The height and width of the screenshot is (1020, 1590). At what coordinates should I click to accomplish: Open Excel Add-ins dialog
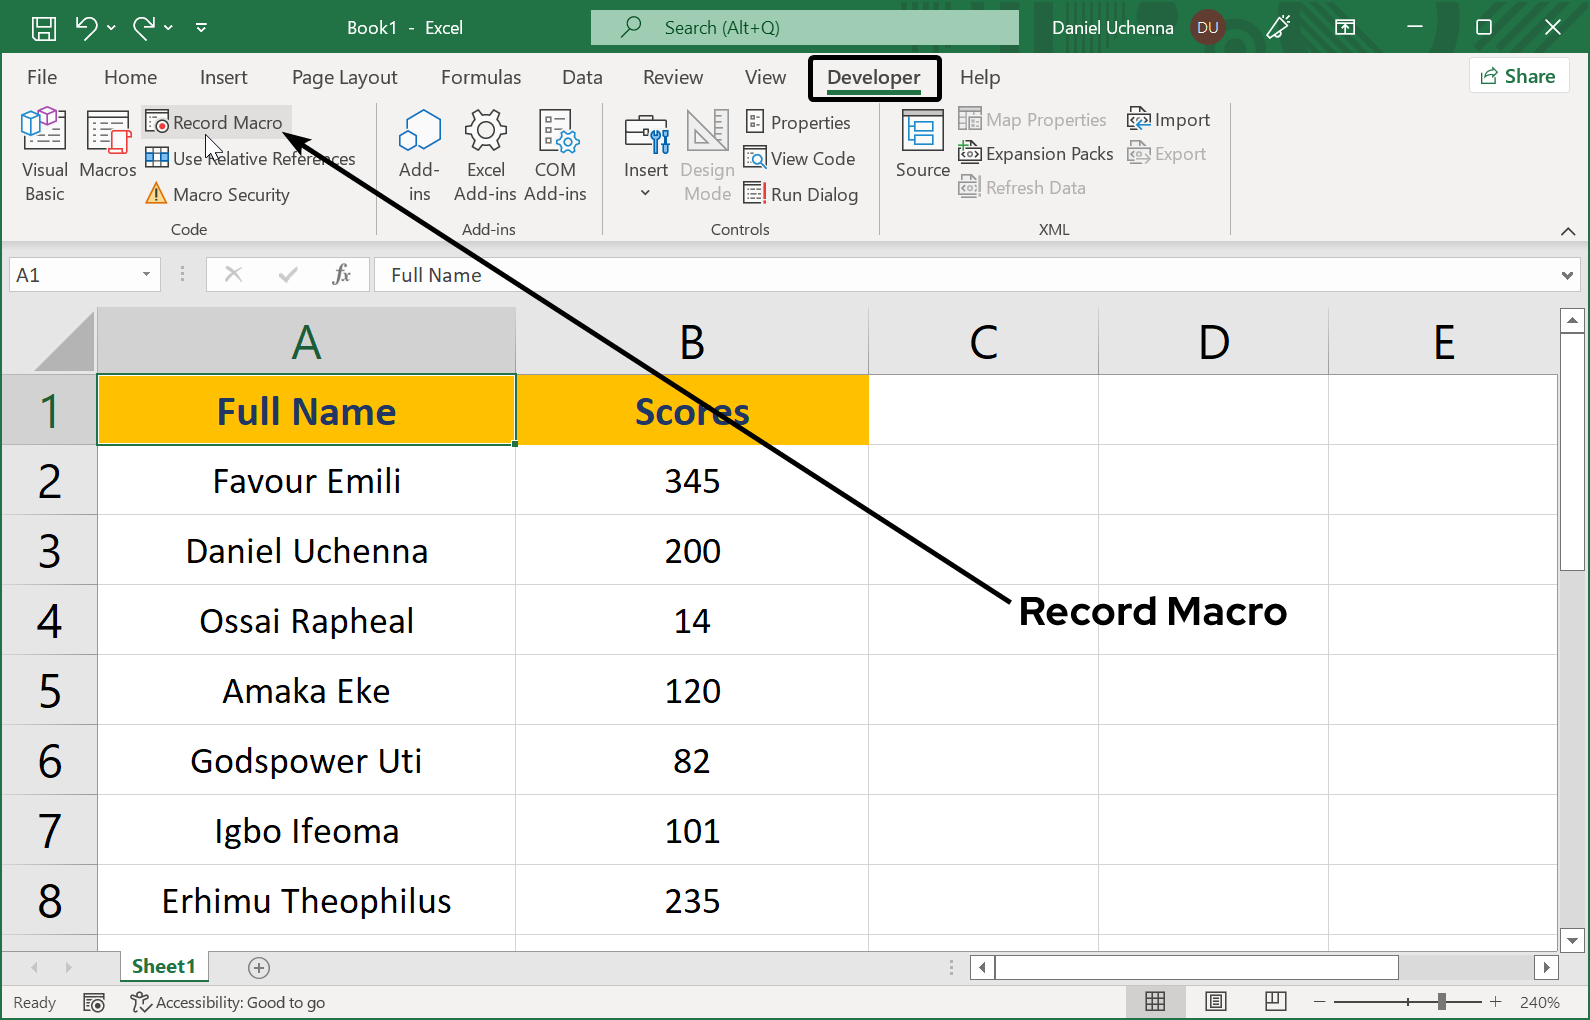tap(485, 155)
